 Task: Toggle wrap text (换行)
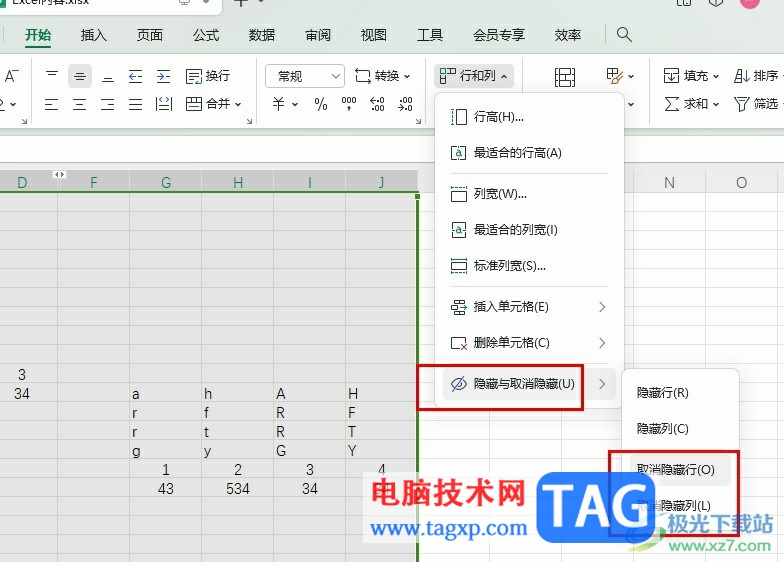click(208, 76)
